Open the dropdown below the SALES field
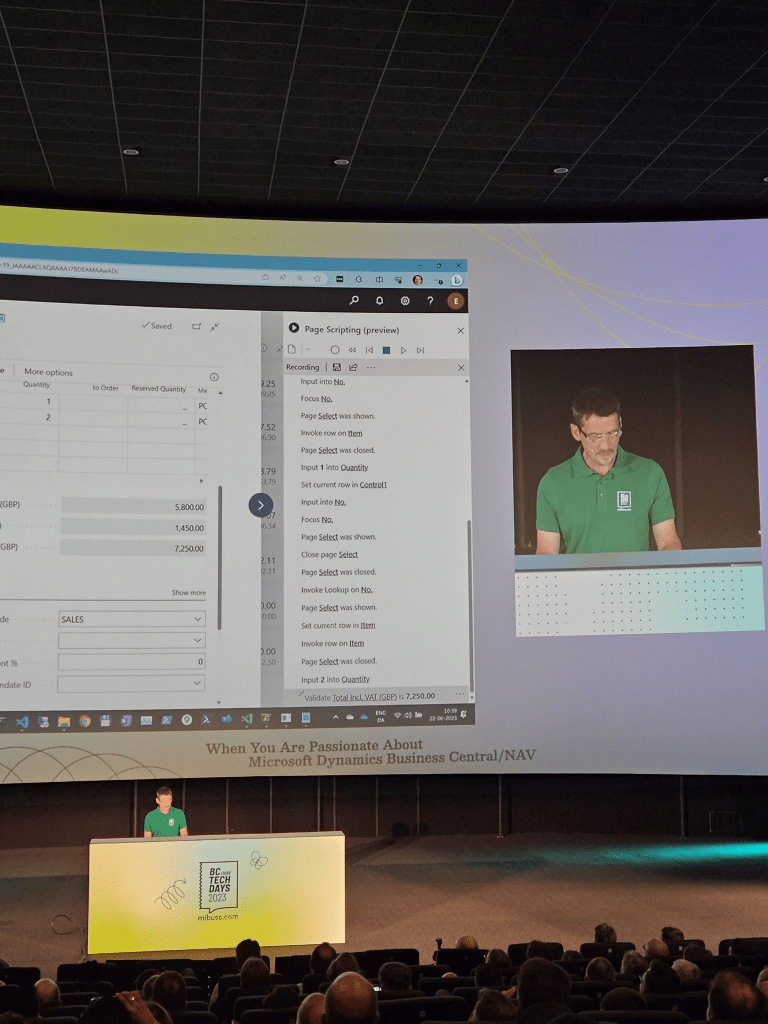Screen dimensions: 768x1024 coord(197,640)
